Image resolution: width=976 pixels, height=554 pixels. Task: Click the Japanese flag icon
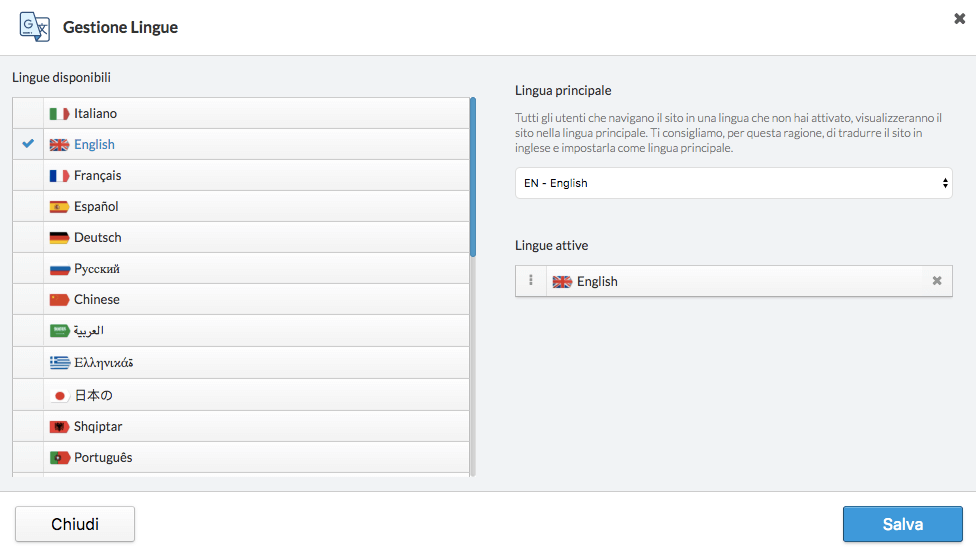point(59,396)
